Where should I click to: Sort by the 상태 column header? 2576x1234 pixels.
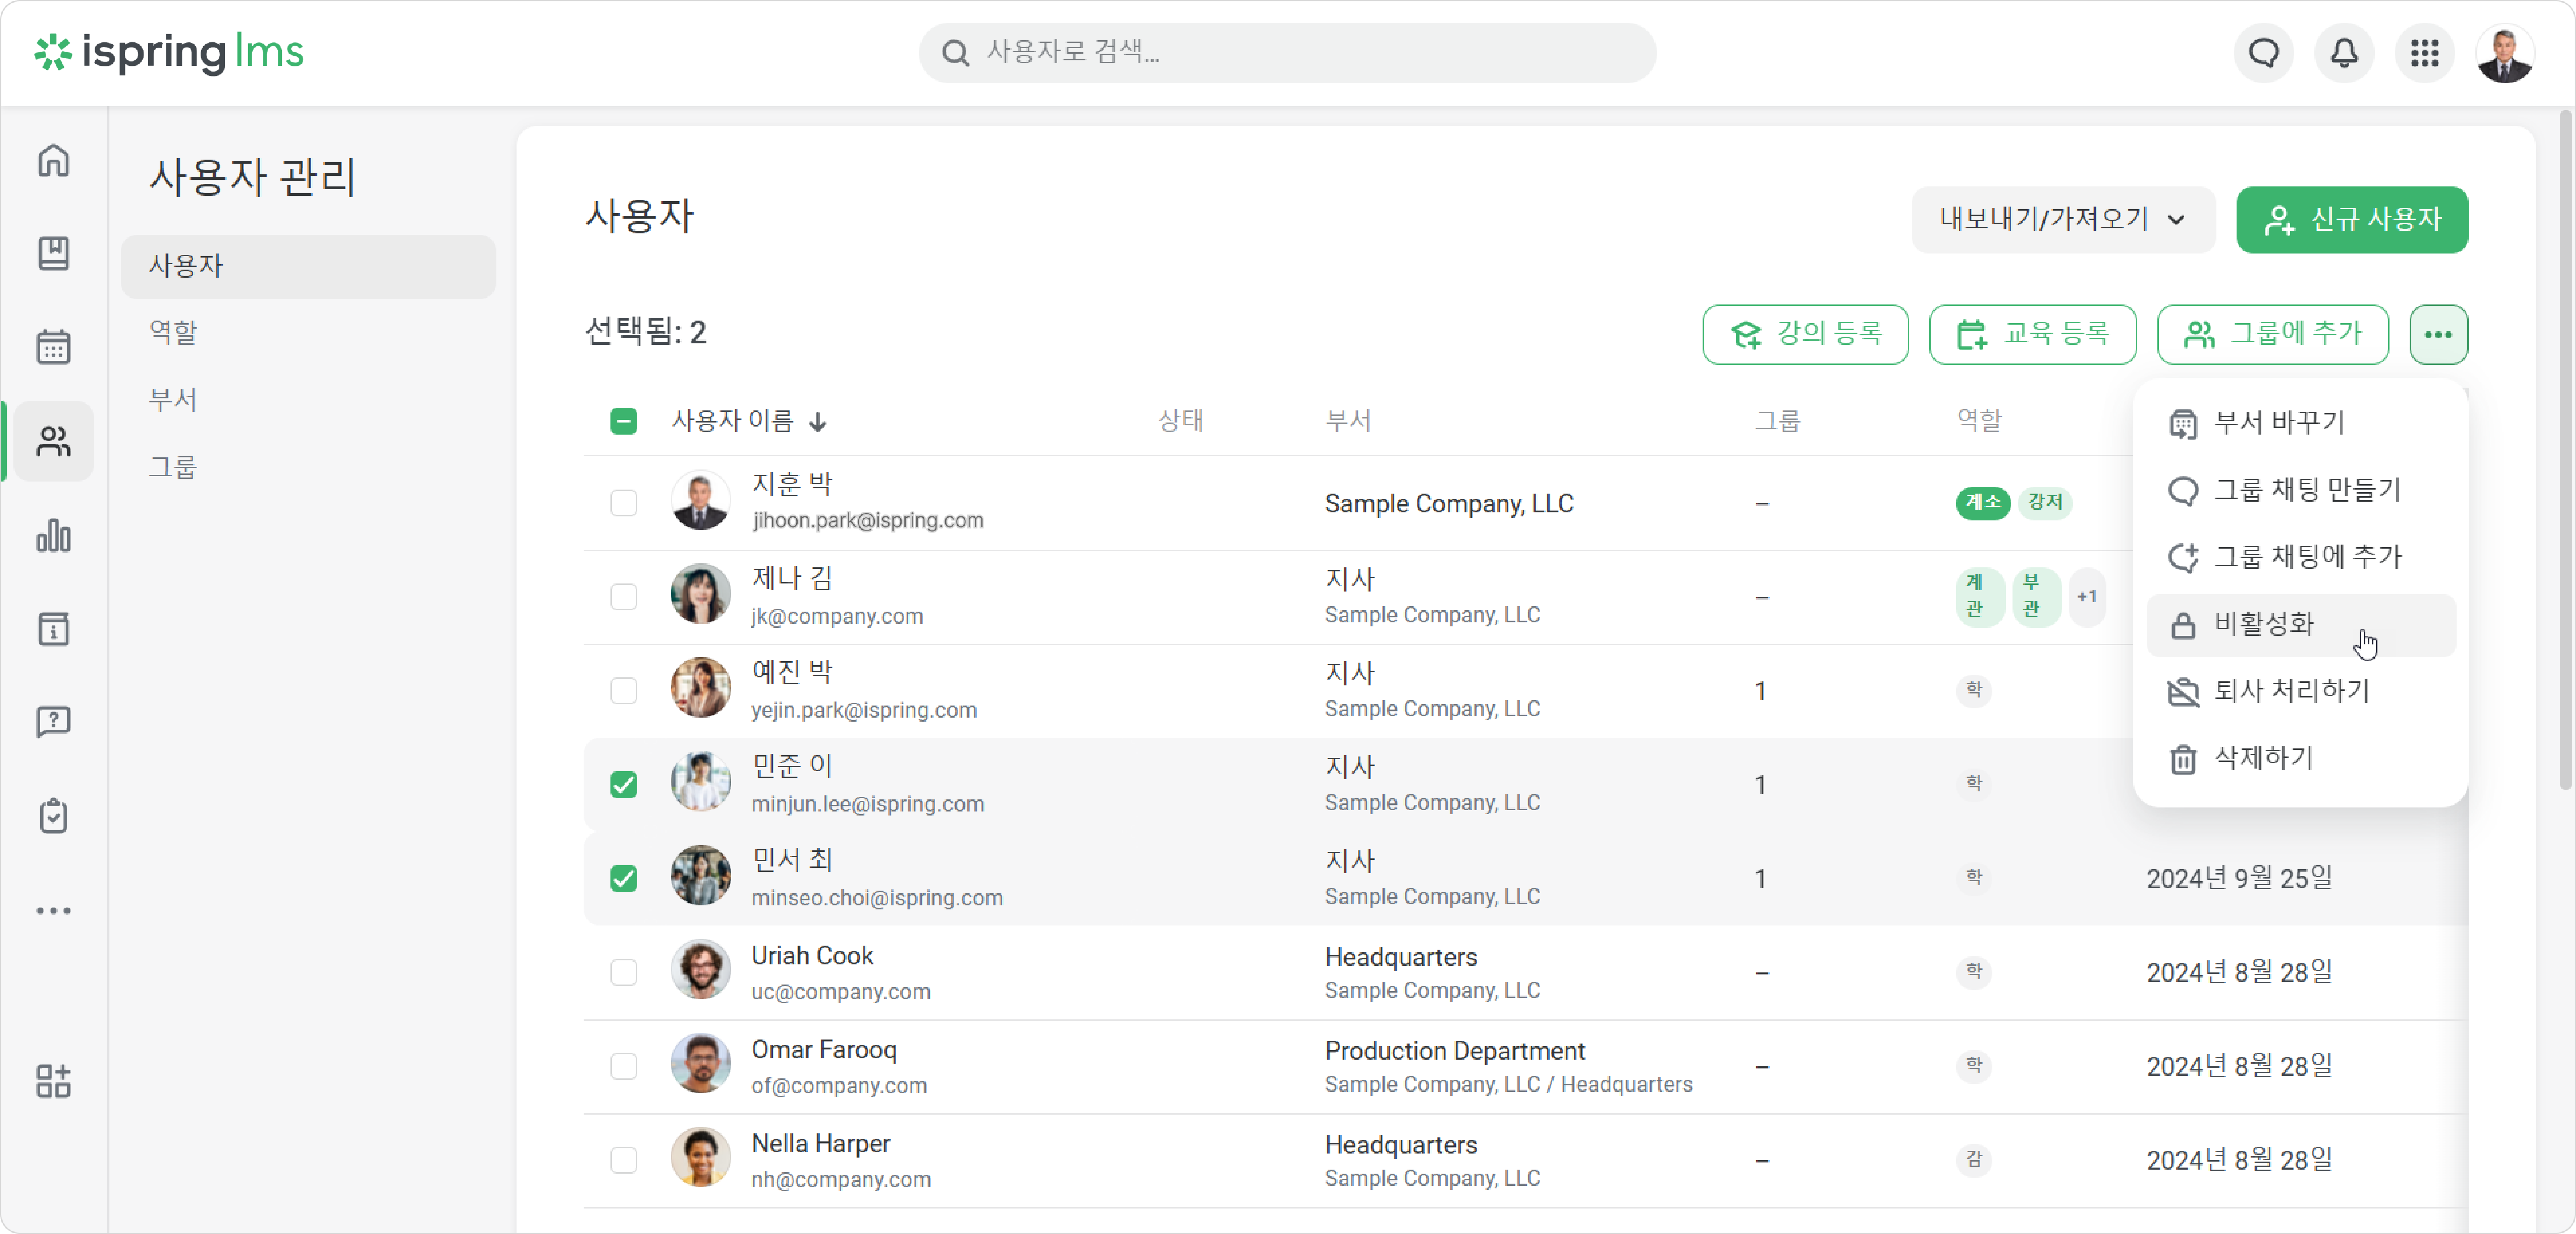[x=1181, y=421]
